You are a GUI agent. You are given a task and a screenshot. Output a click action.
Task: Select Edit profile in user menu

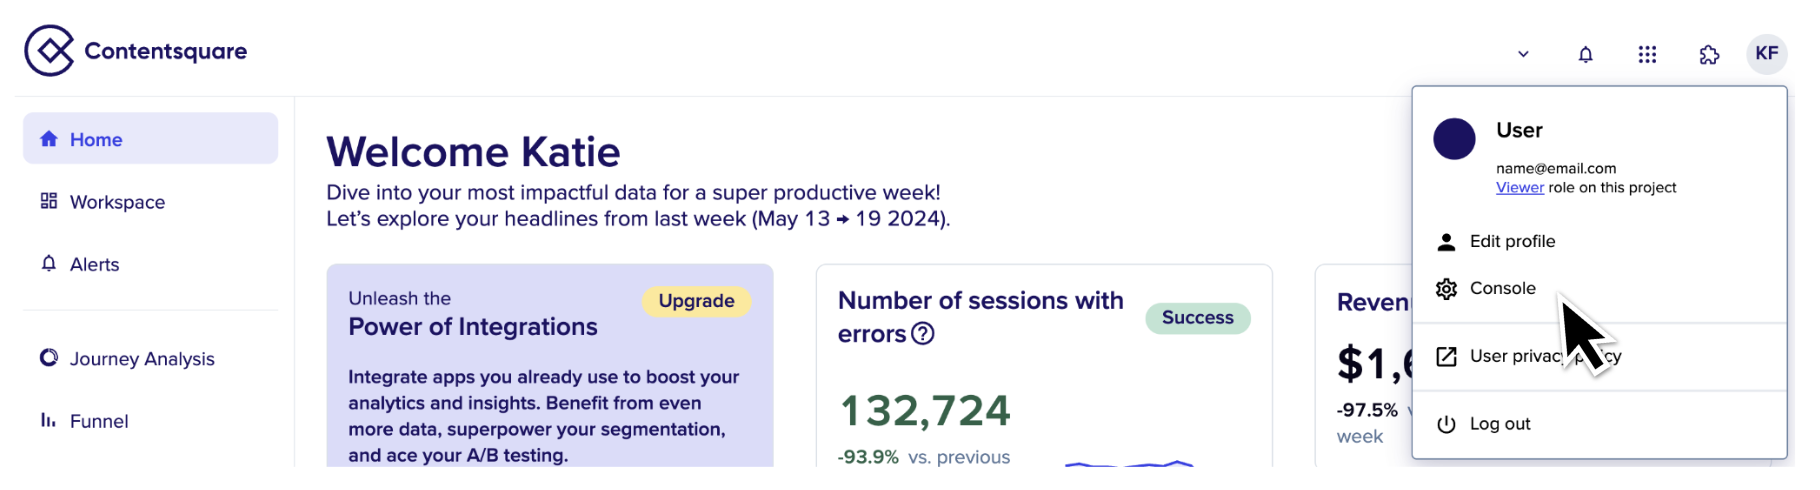tap(1599, 241)
